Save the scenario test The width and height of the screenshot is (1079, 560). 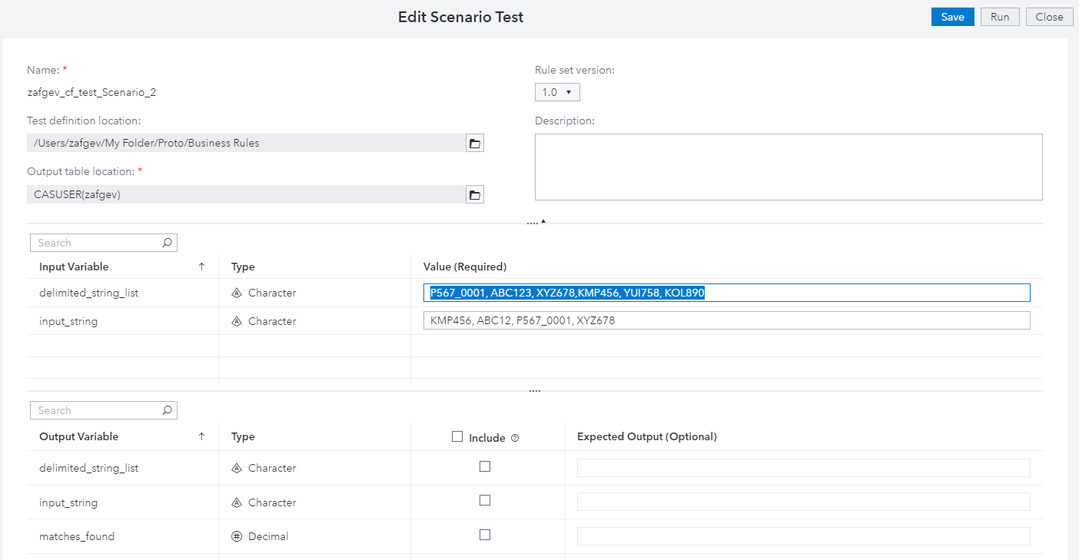point(952,17)
